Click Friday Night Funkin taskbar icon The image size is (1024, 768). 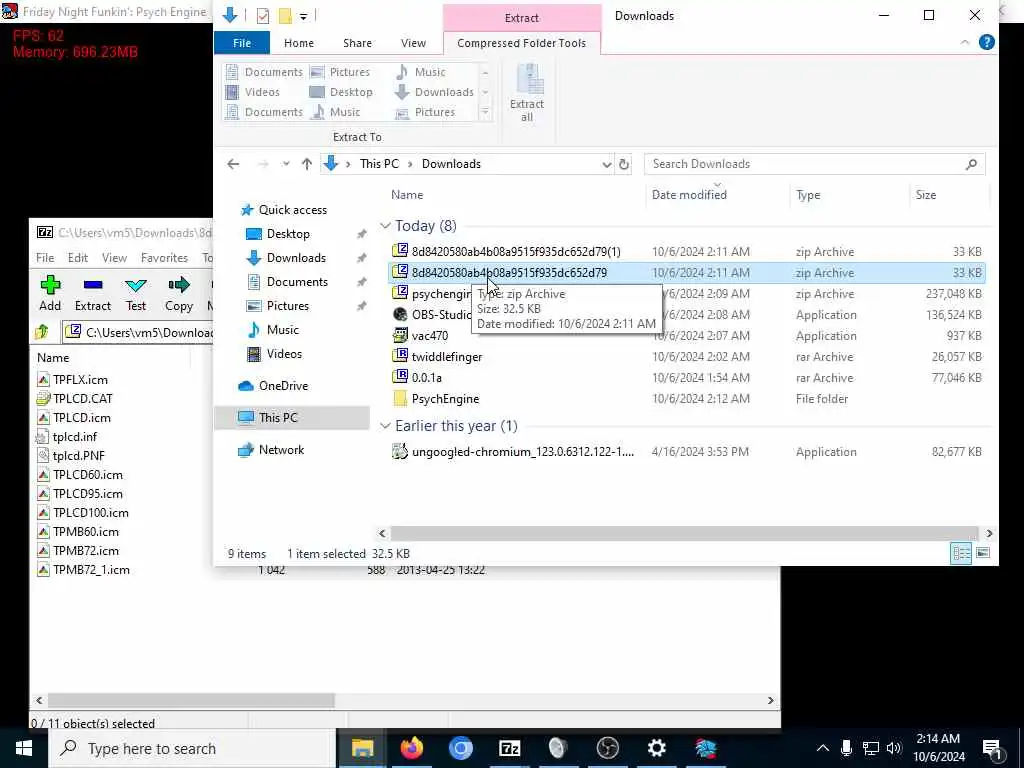point(706,748)
